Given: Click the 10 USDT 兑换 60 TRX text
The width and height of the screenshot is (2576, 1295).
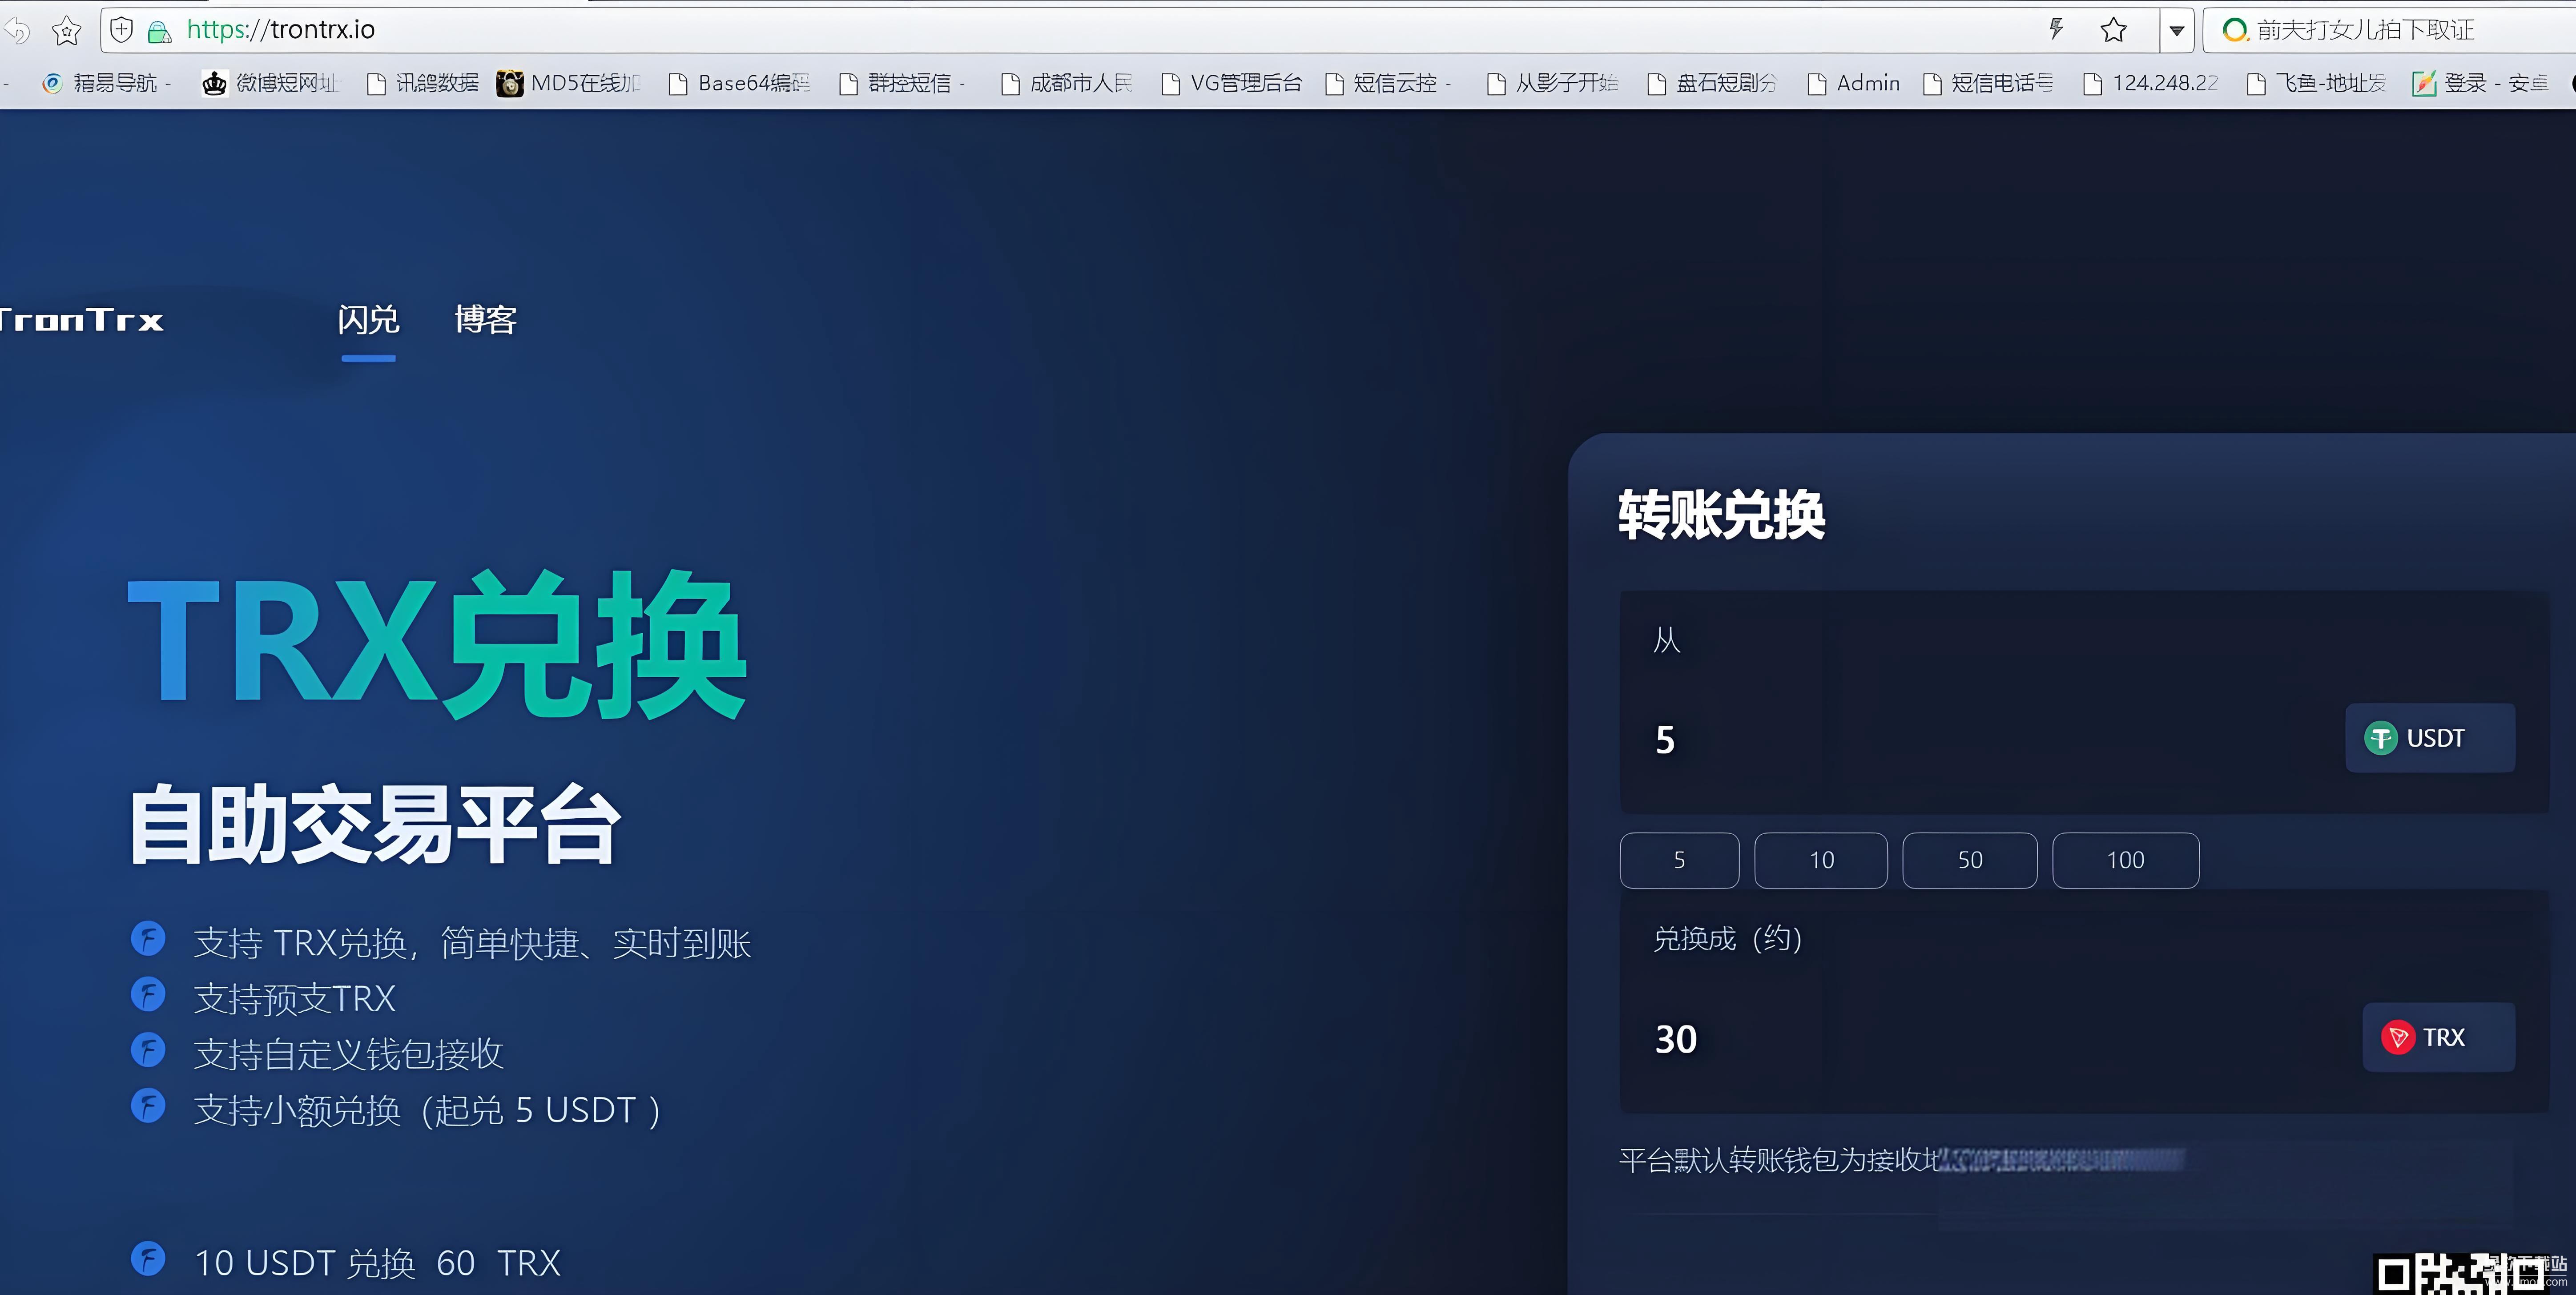Looking at the screenshot, I should [x=377, y=1263].
